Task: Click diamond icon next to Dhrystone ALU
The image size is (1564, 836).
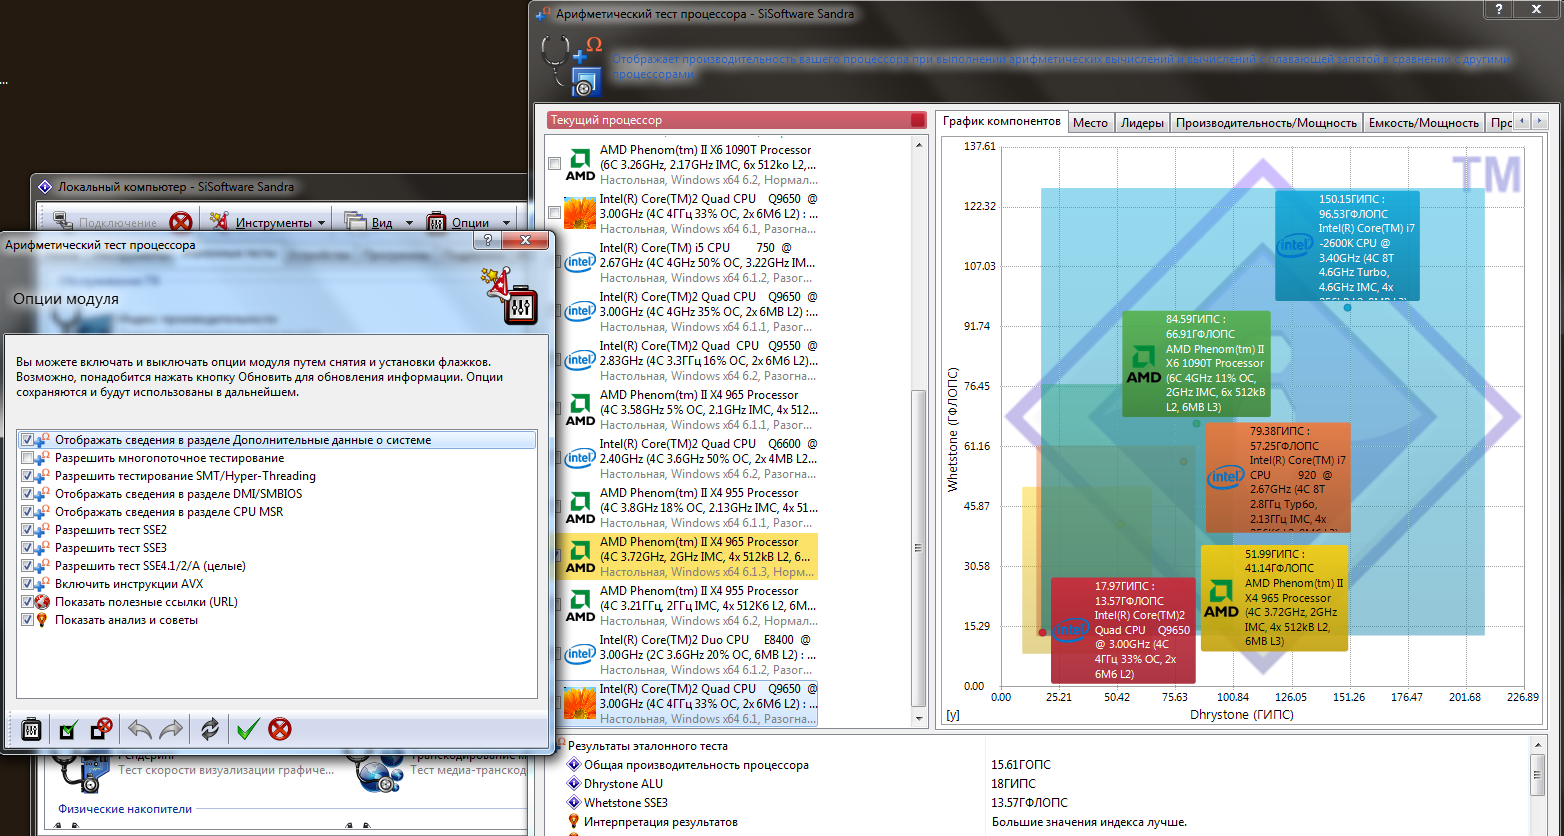Action: (x=574, y=784)
